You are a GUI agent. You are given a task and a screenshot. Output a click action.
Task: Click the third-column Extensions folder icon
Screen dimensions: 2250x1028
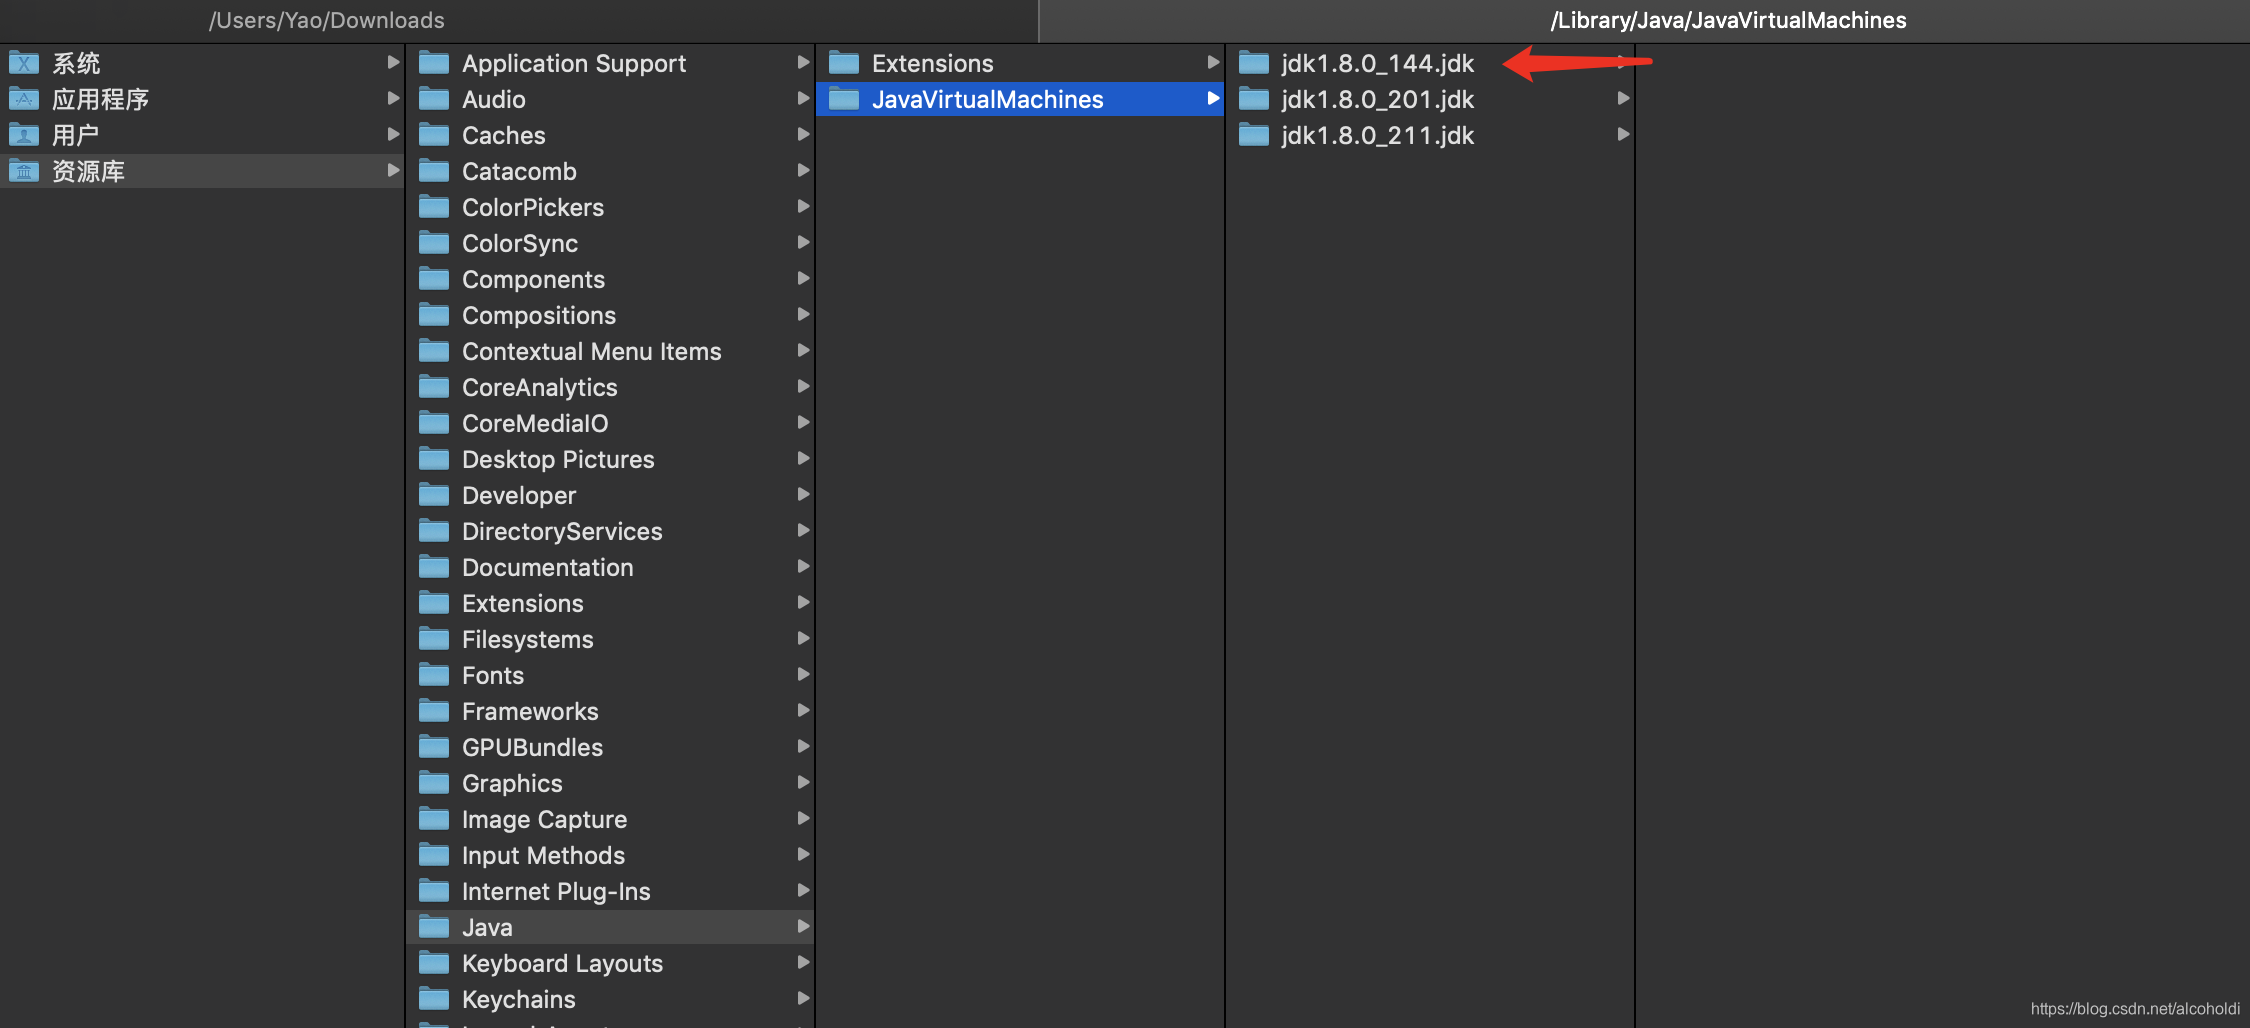(x=844, y=63)
